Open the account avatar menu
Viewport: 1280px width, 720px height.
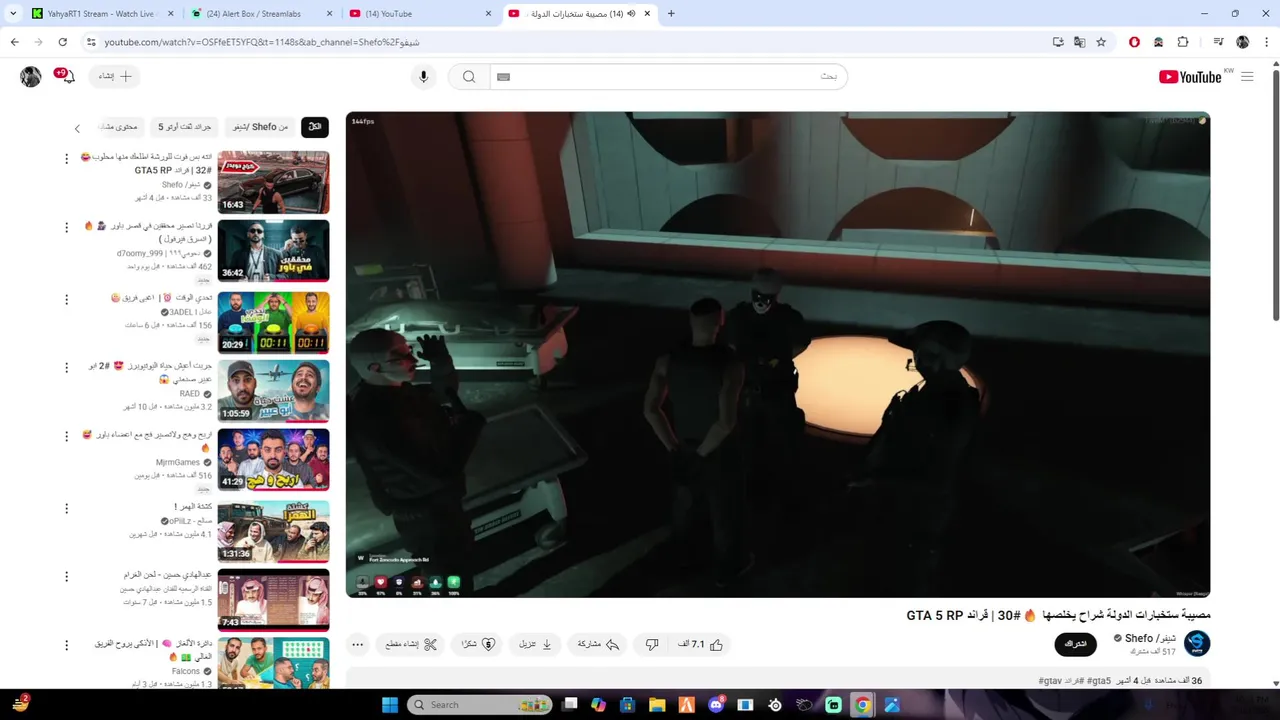coord(31,76)
